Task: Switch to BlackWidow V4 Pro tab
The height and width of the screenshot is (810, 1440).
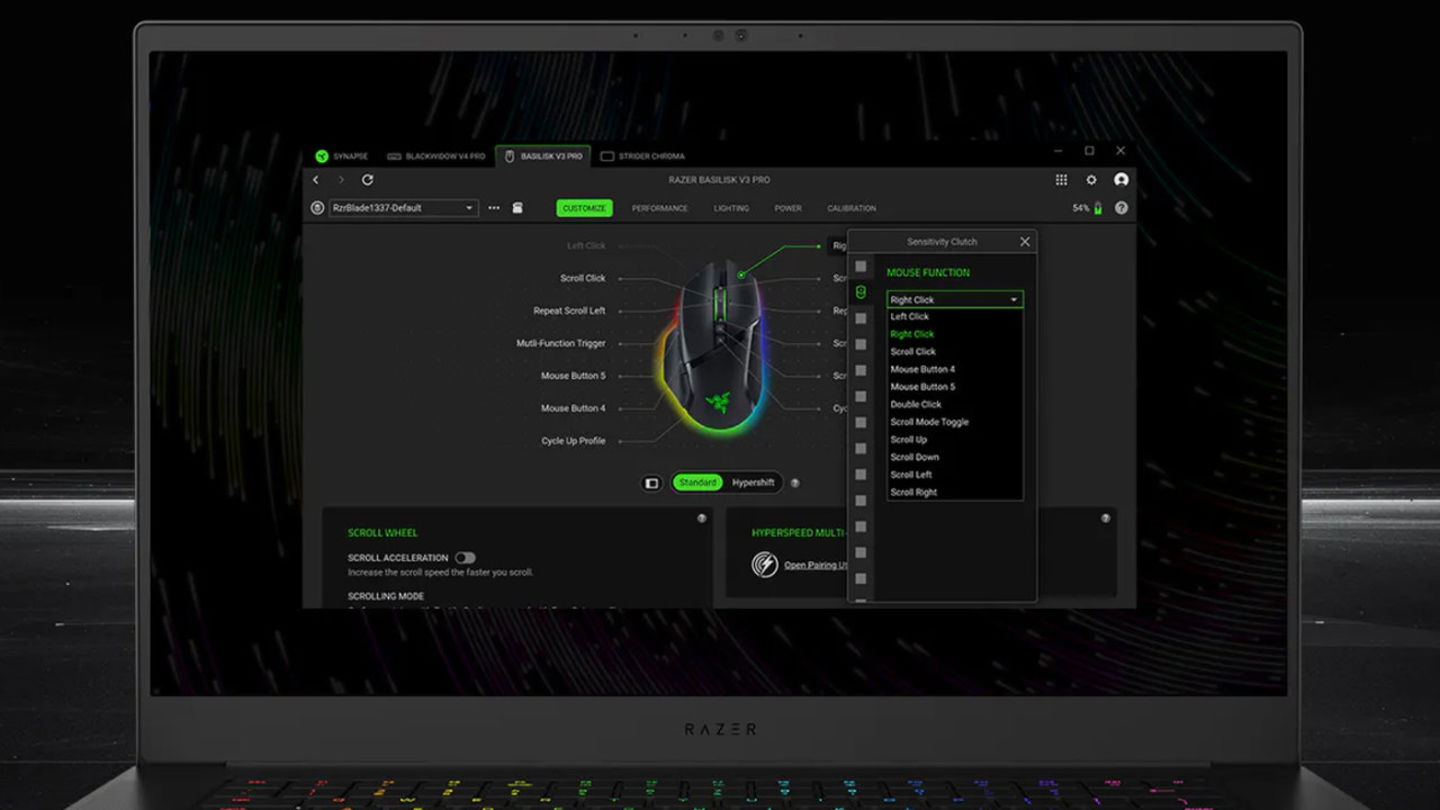Action: click(436, 156)
